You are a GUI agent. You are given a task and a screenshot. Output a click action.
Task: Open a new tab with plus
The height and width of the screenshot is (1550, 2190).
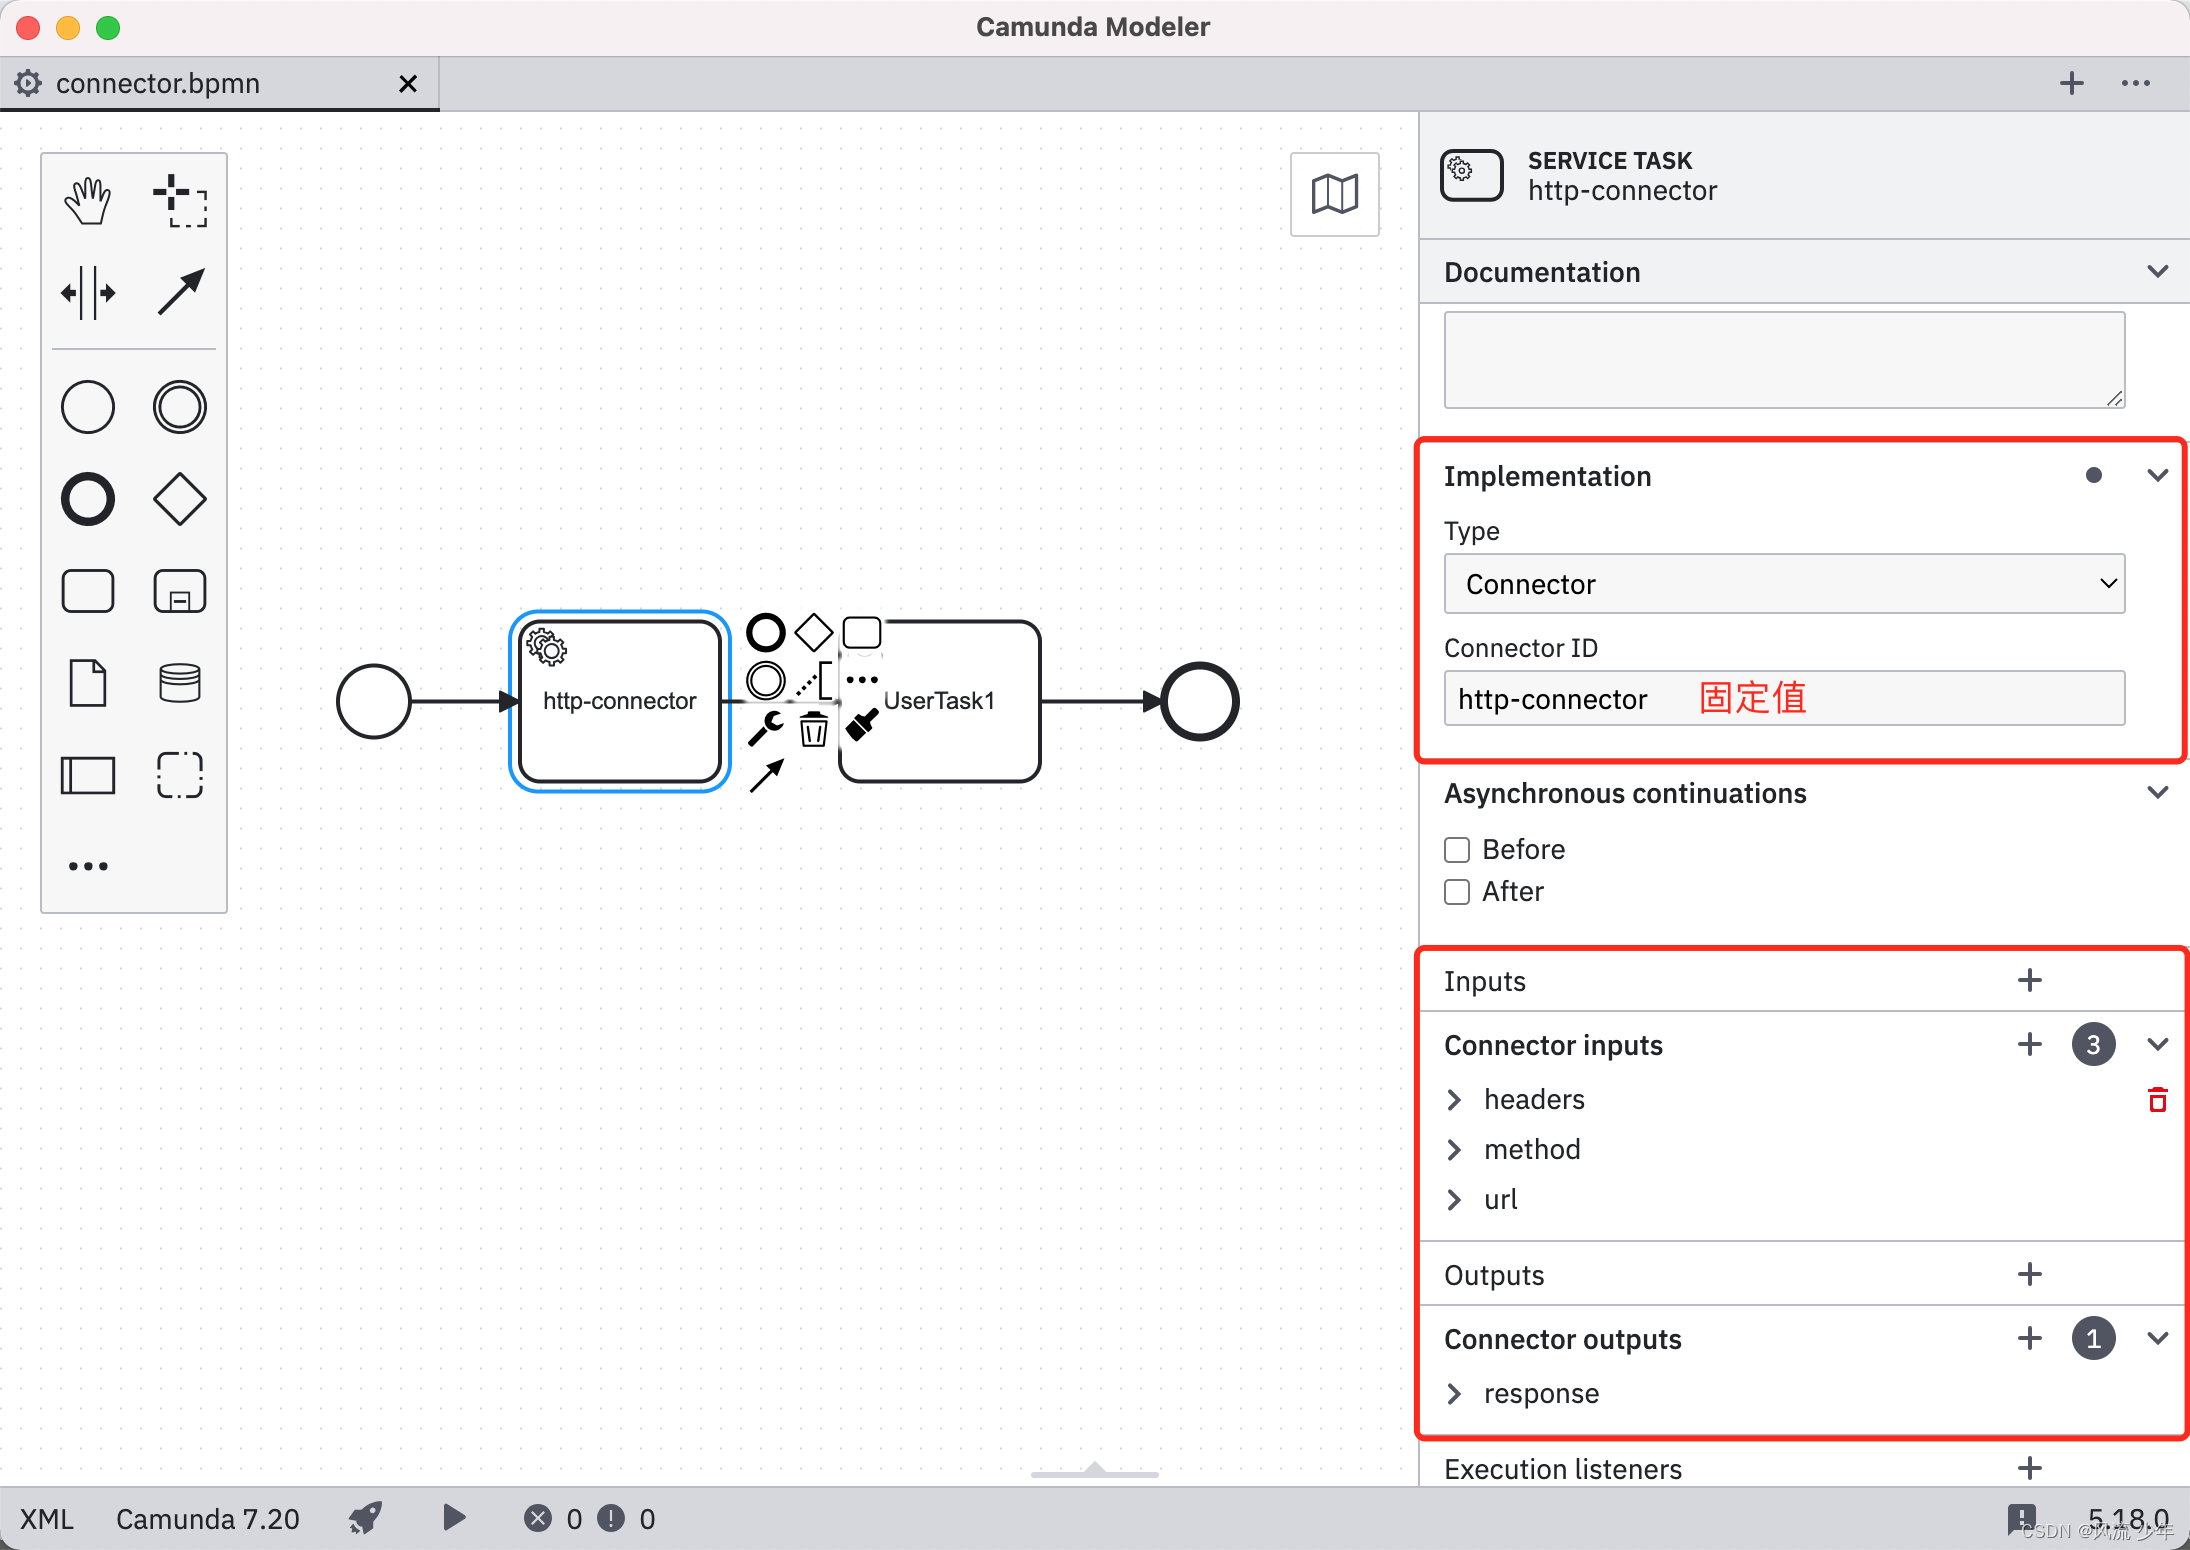click(2072, 83)
